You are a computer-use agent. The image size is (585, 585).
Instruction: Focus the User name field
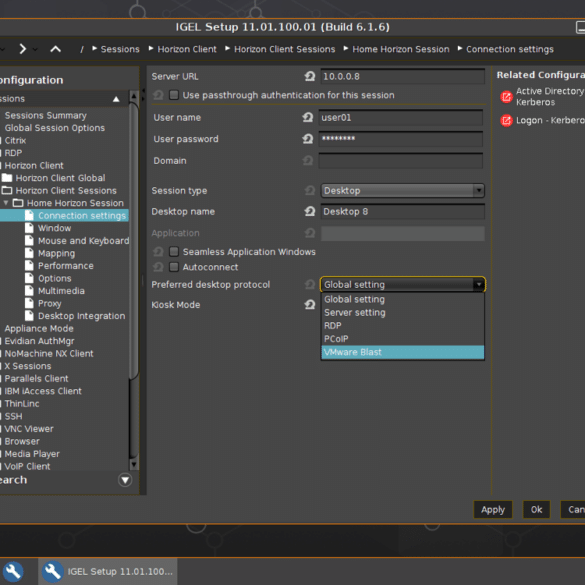401,118
